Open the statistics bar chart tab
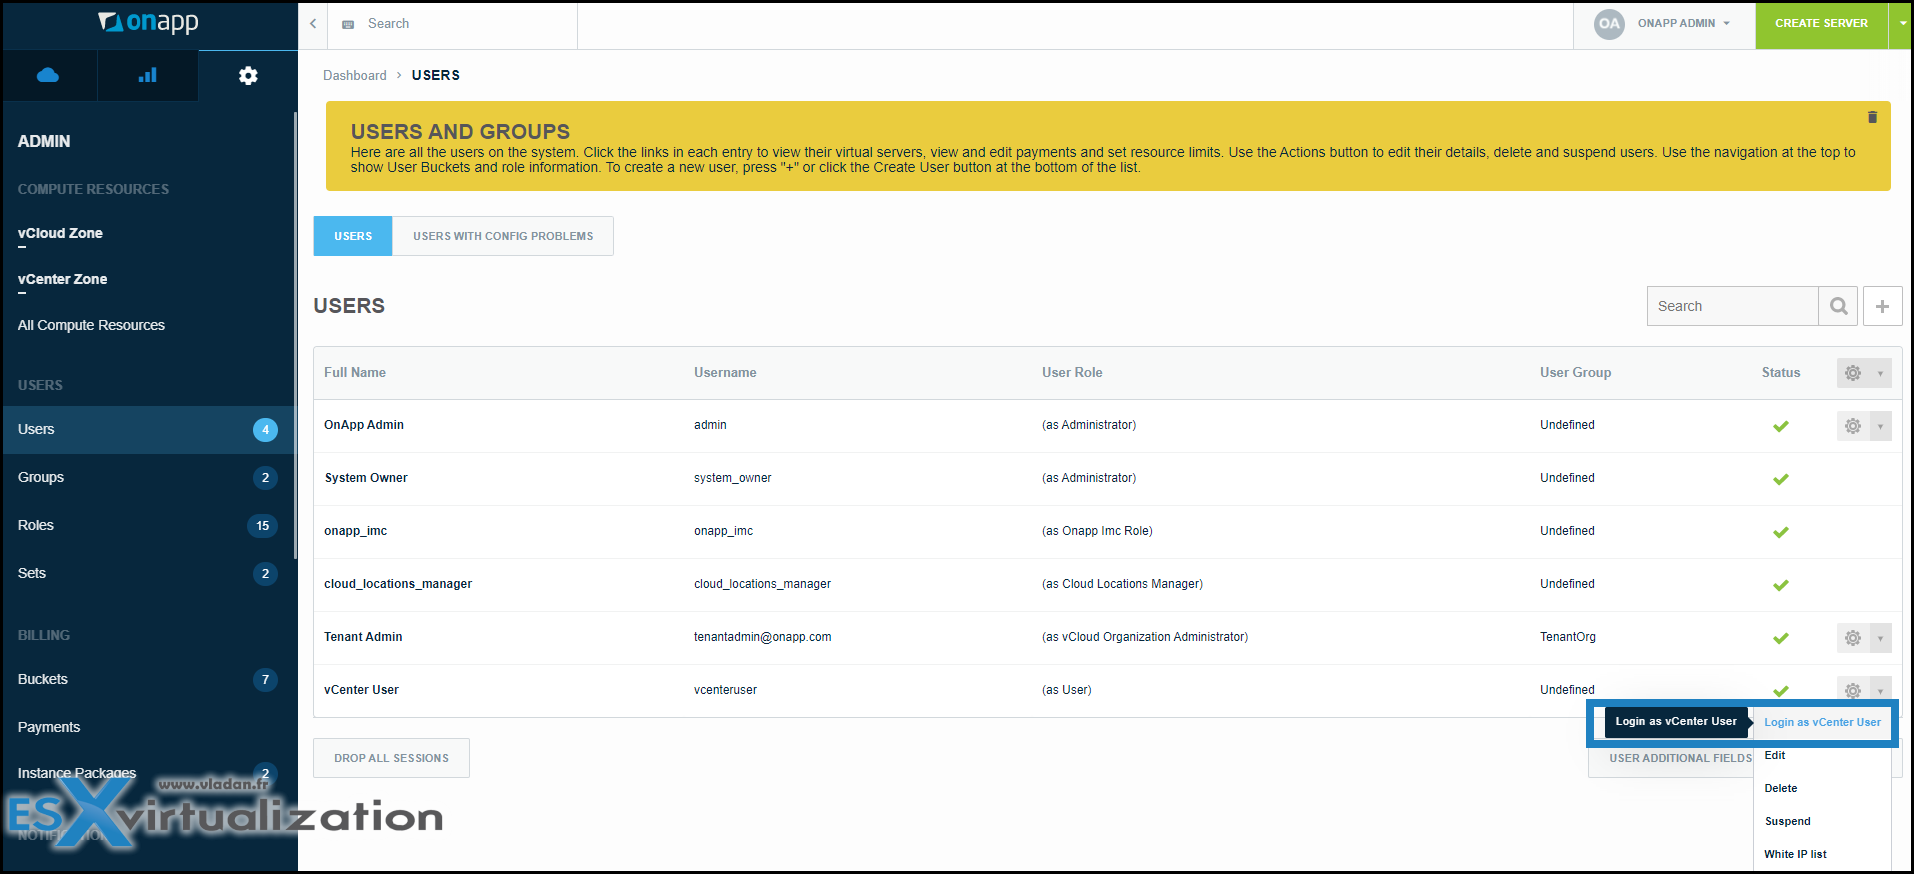The image size is (1914, 874). tap(147, 75)
